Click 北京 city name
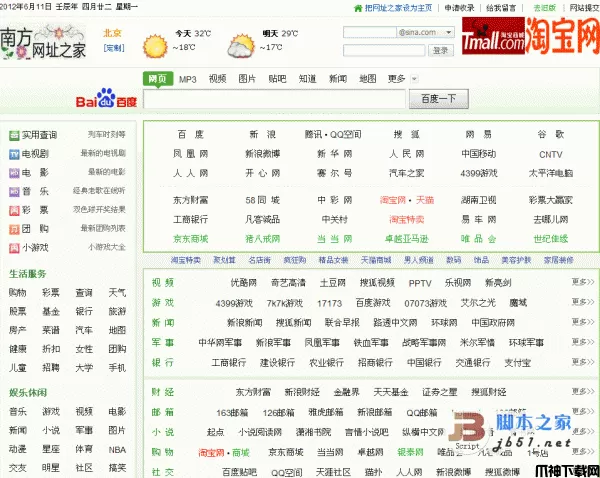600x478 pixels. coord(112,33)
